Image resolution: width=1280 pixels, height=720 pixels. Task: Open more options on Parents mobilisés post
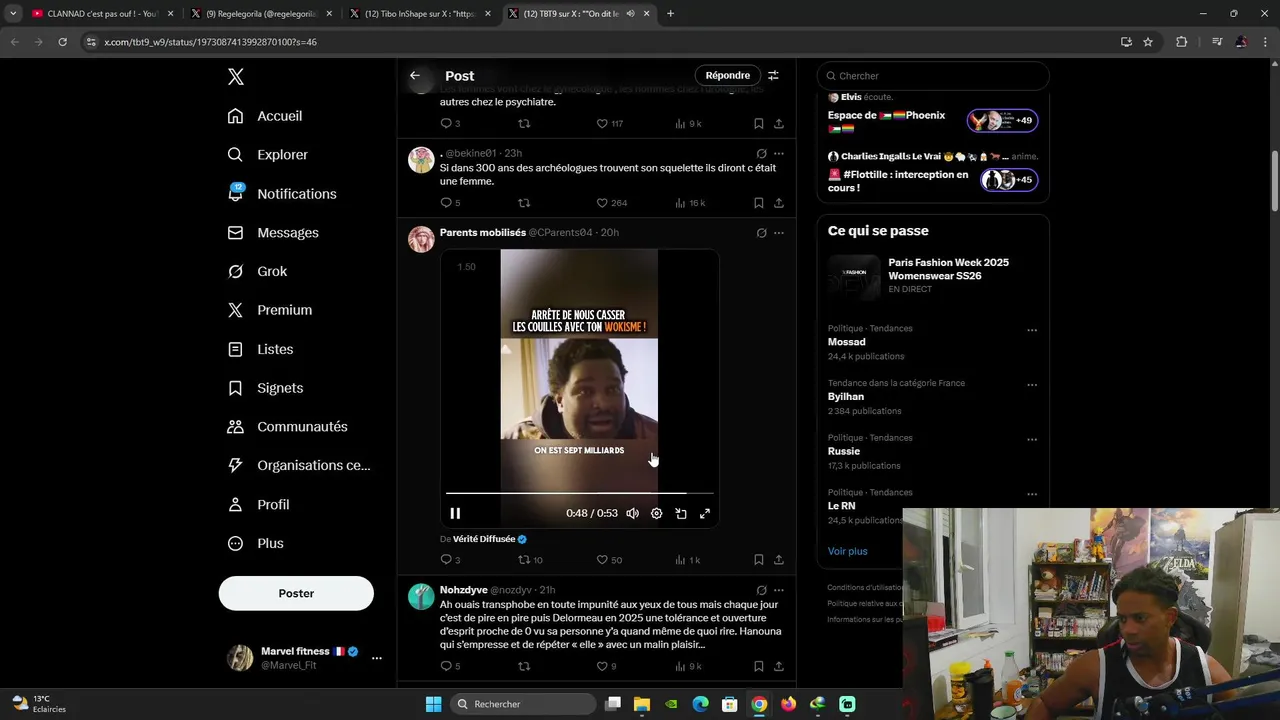click(x=778, y=232)
